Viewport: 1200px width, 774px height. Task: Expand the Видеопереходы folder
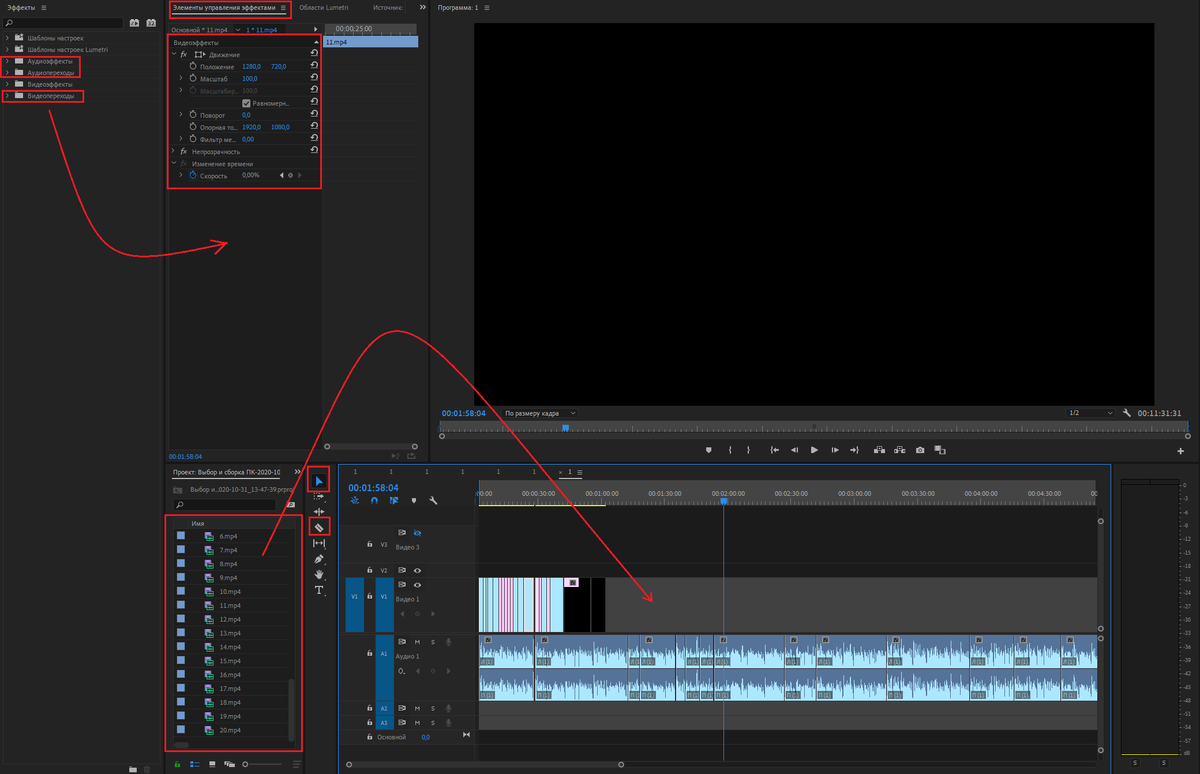click(x=7, y=96)
